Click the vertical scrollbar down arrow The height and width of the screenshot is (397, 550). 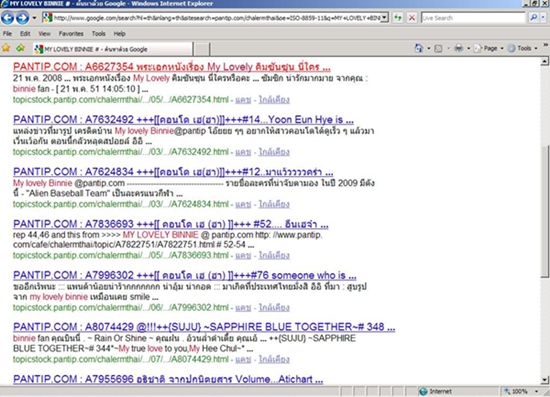[x=544, y=379]
